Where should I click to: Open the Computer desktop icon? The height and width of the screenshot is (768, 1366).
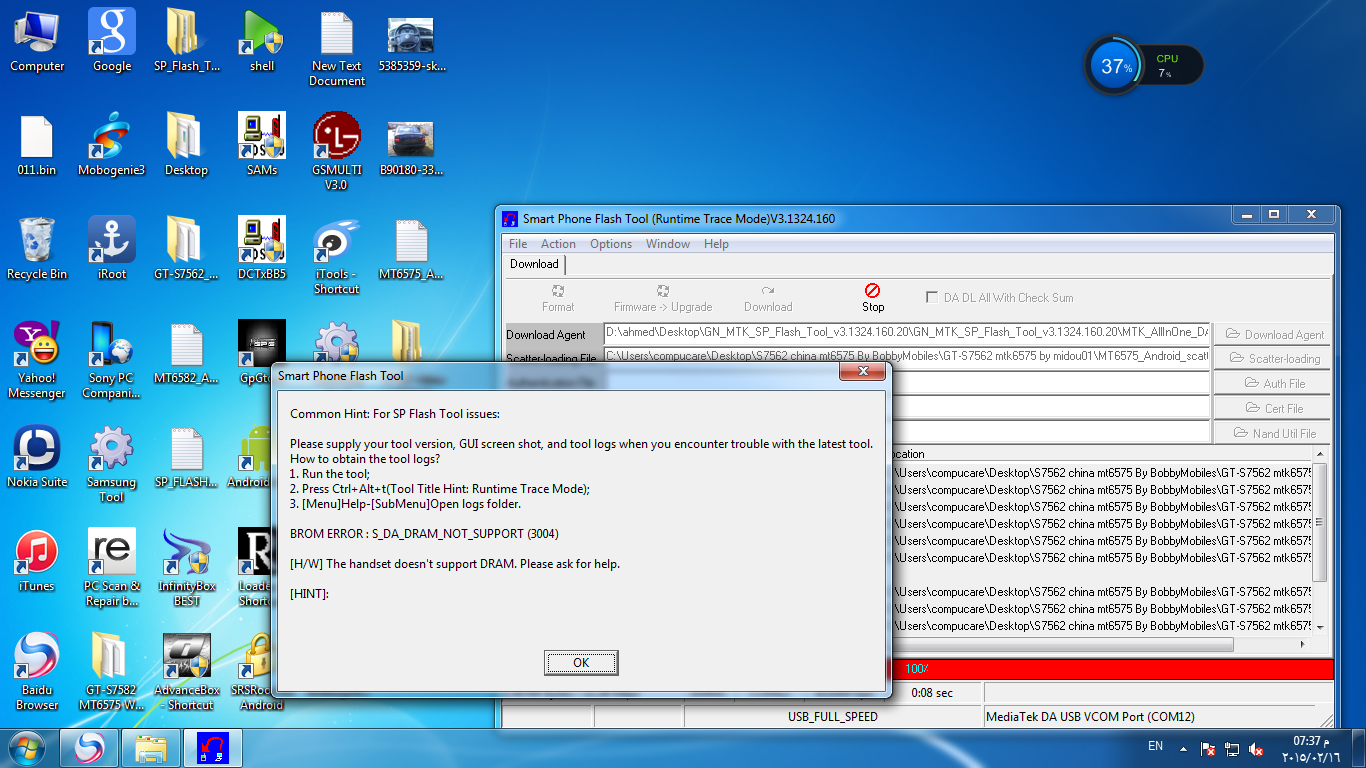(x=37, y=41)
